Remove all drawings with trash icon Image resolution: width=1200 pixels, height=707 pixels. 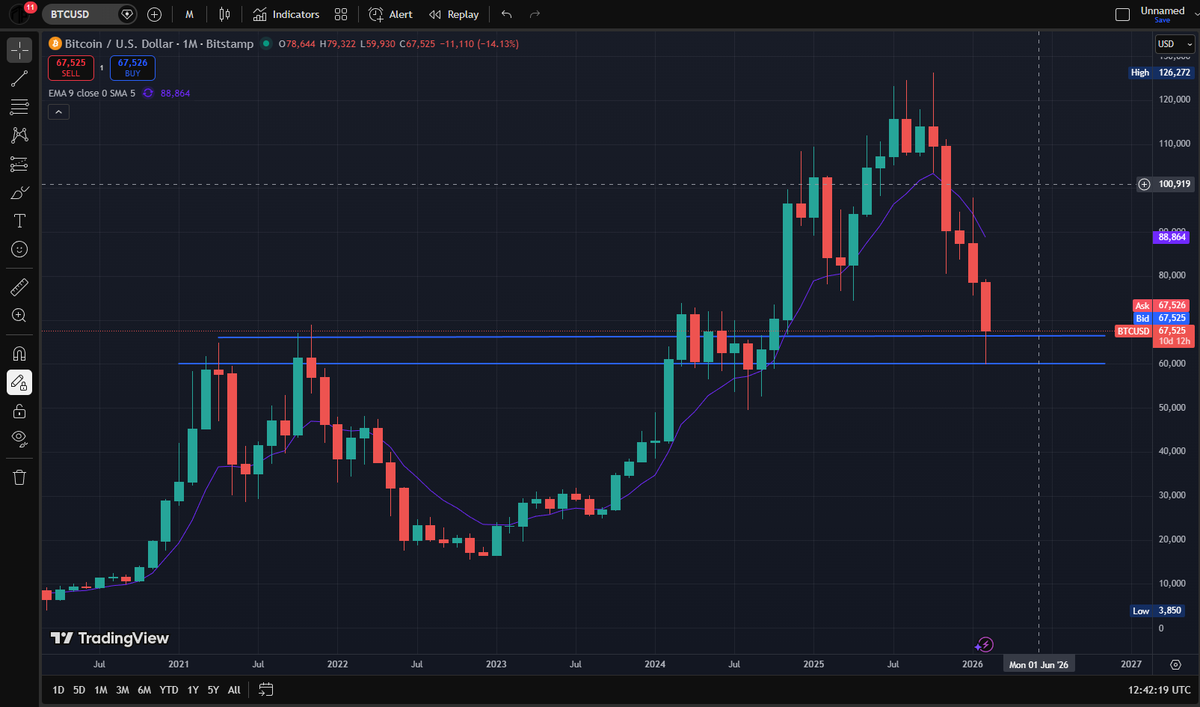click(x=19, y=477)
